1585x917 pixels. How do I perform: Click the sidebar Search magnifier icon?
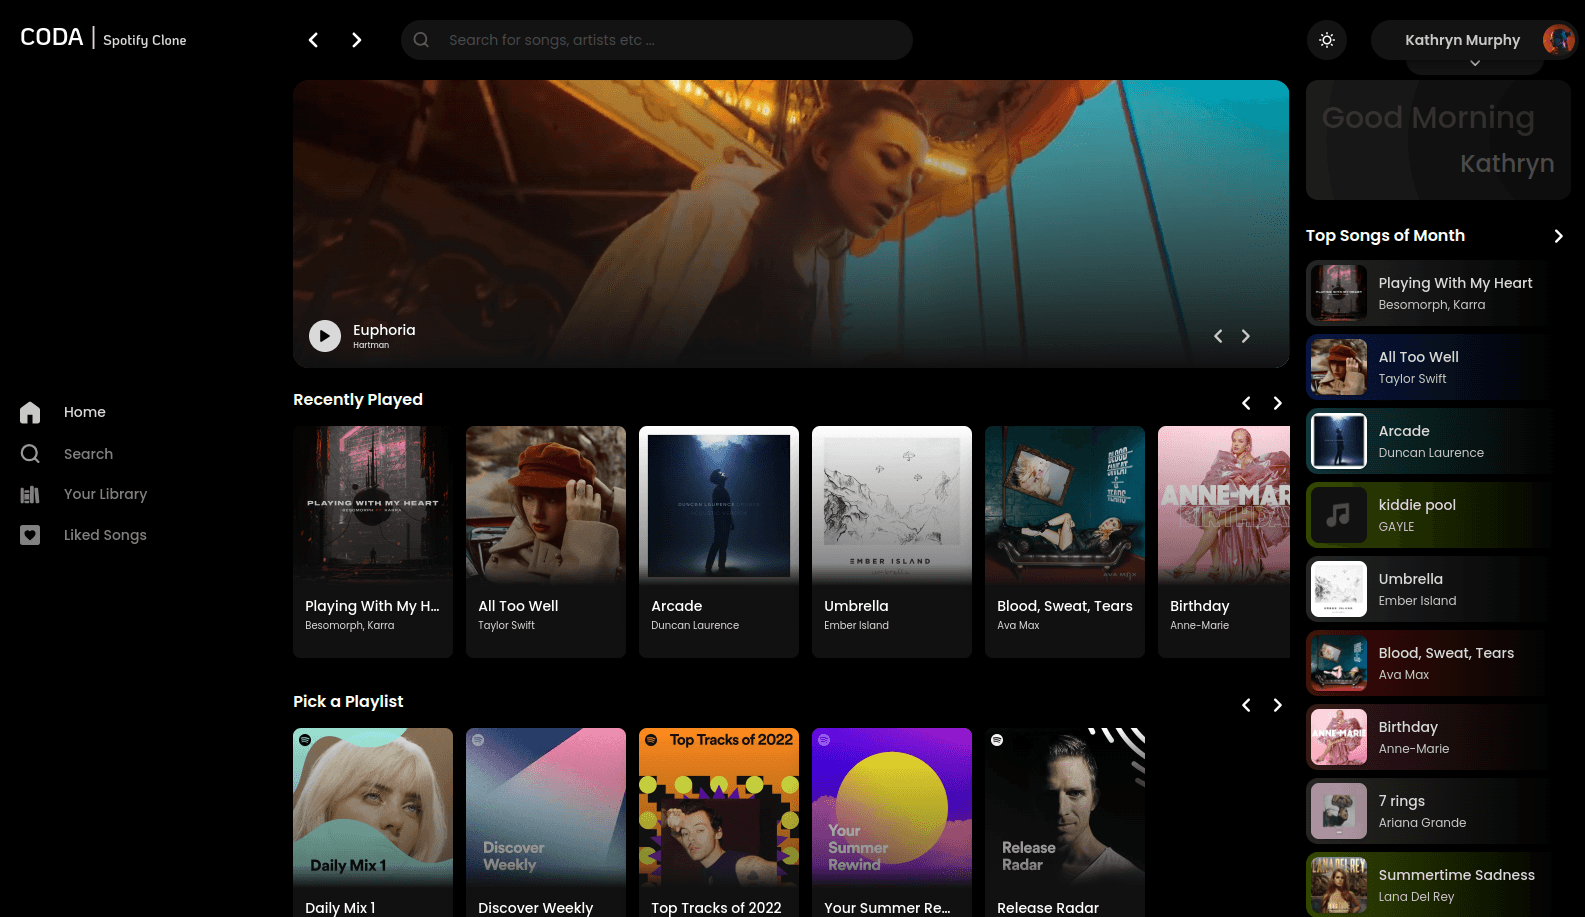(x=30, y=454)
